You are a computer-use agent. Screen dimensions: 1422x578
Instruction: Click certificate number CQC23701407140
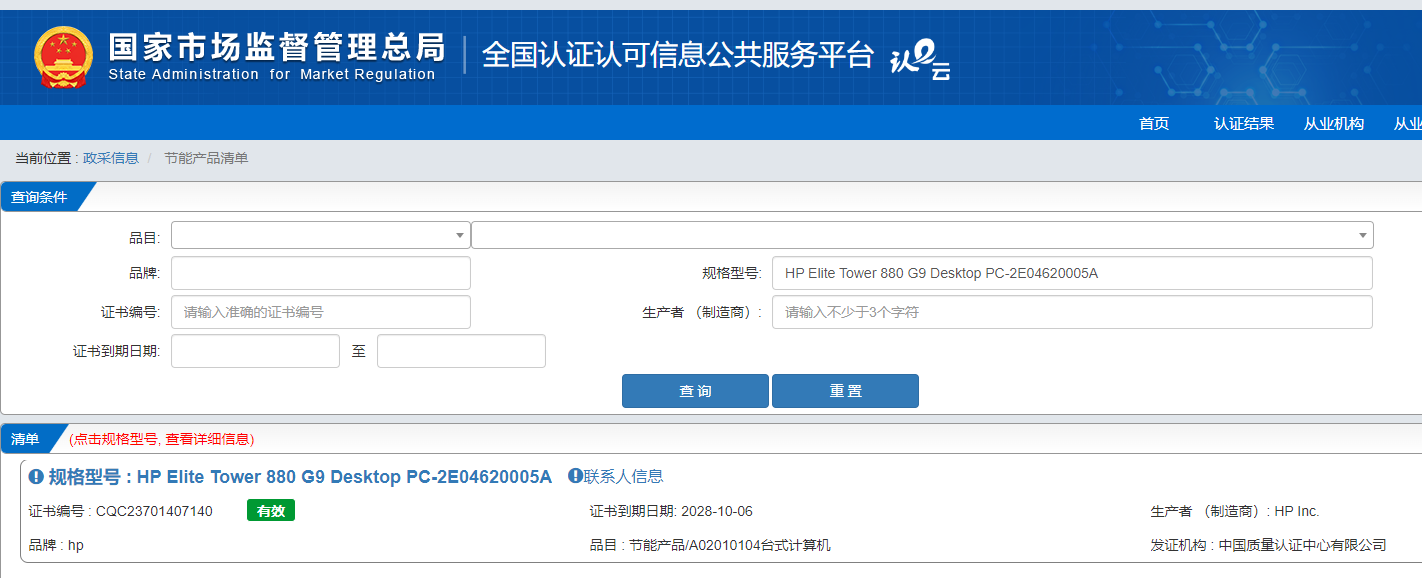(154, 511)
